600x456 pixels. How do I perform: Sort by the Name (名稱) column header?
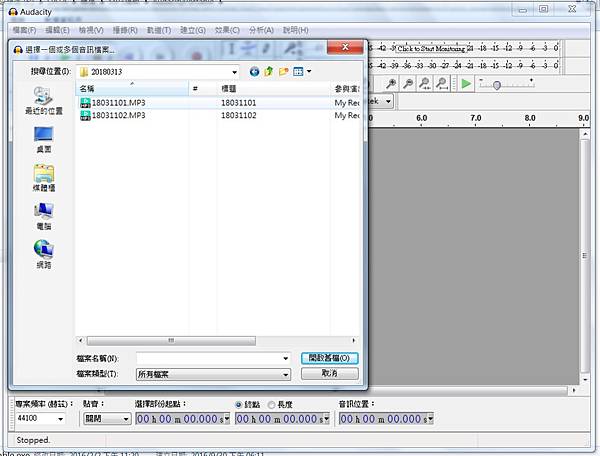(132, 89)
